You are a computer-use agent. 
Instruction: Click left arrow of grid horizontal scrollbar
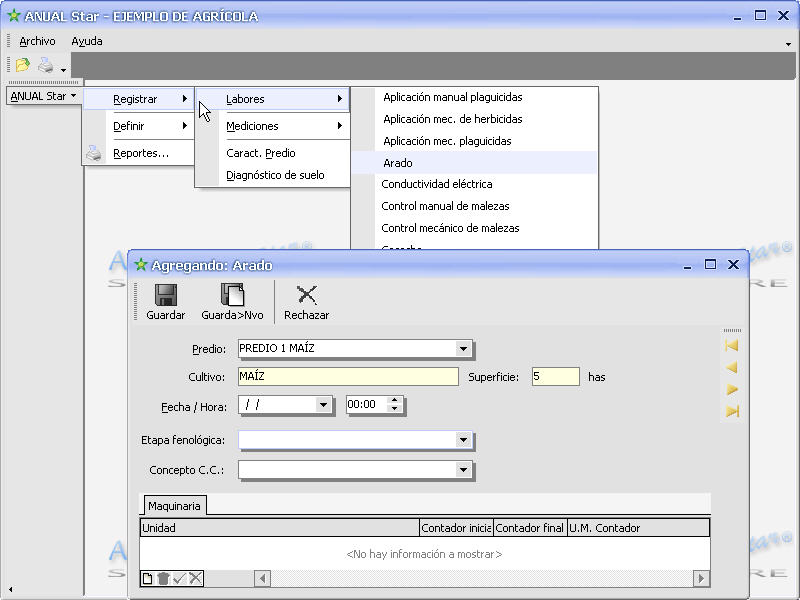pos(262,579)
